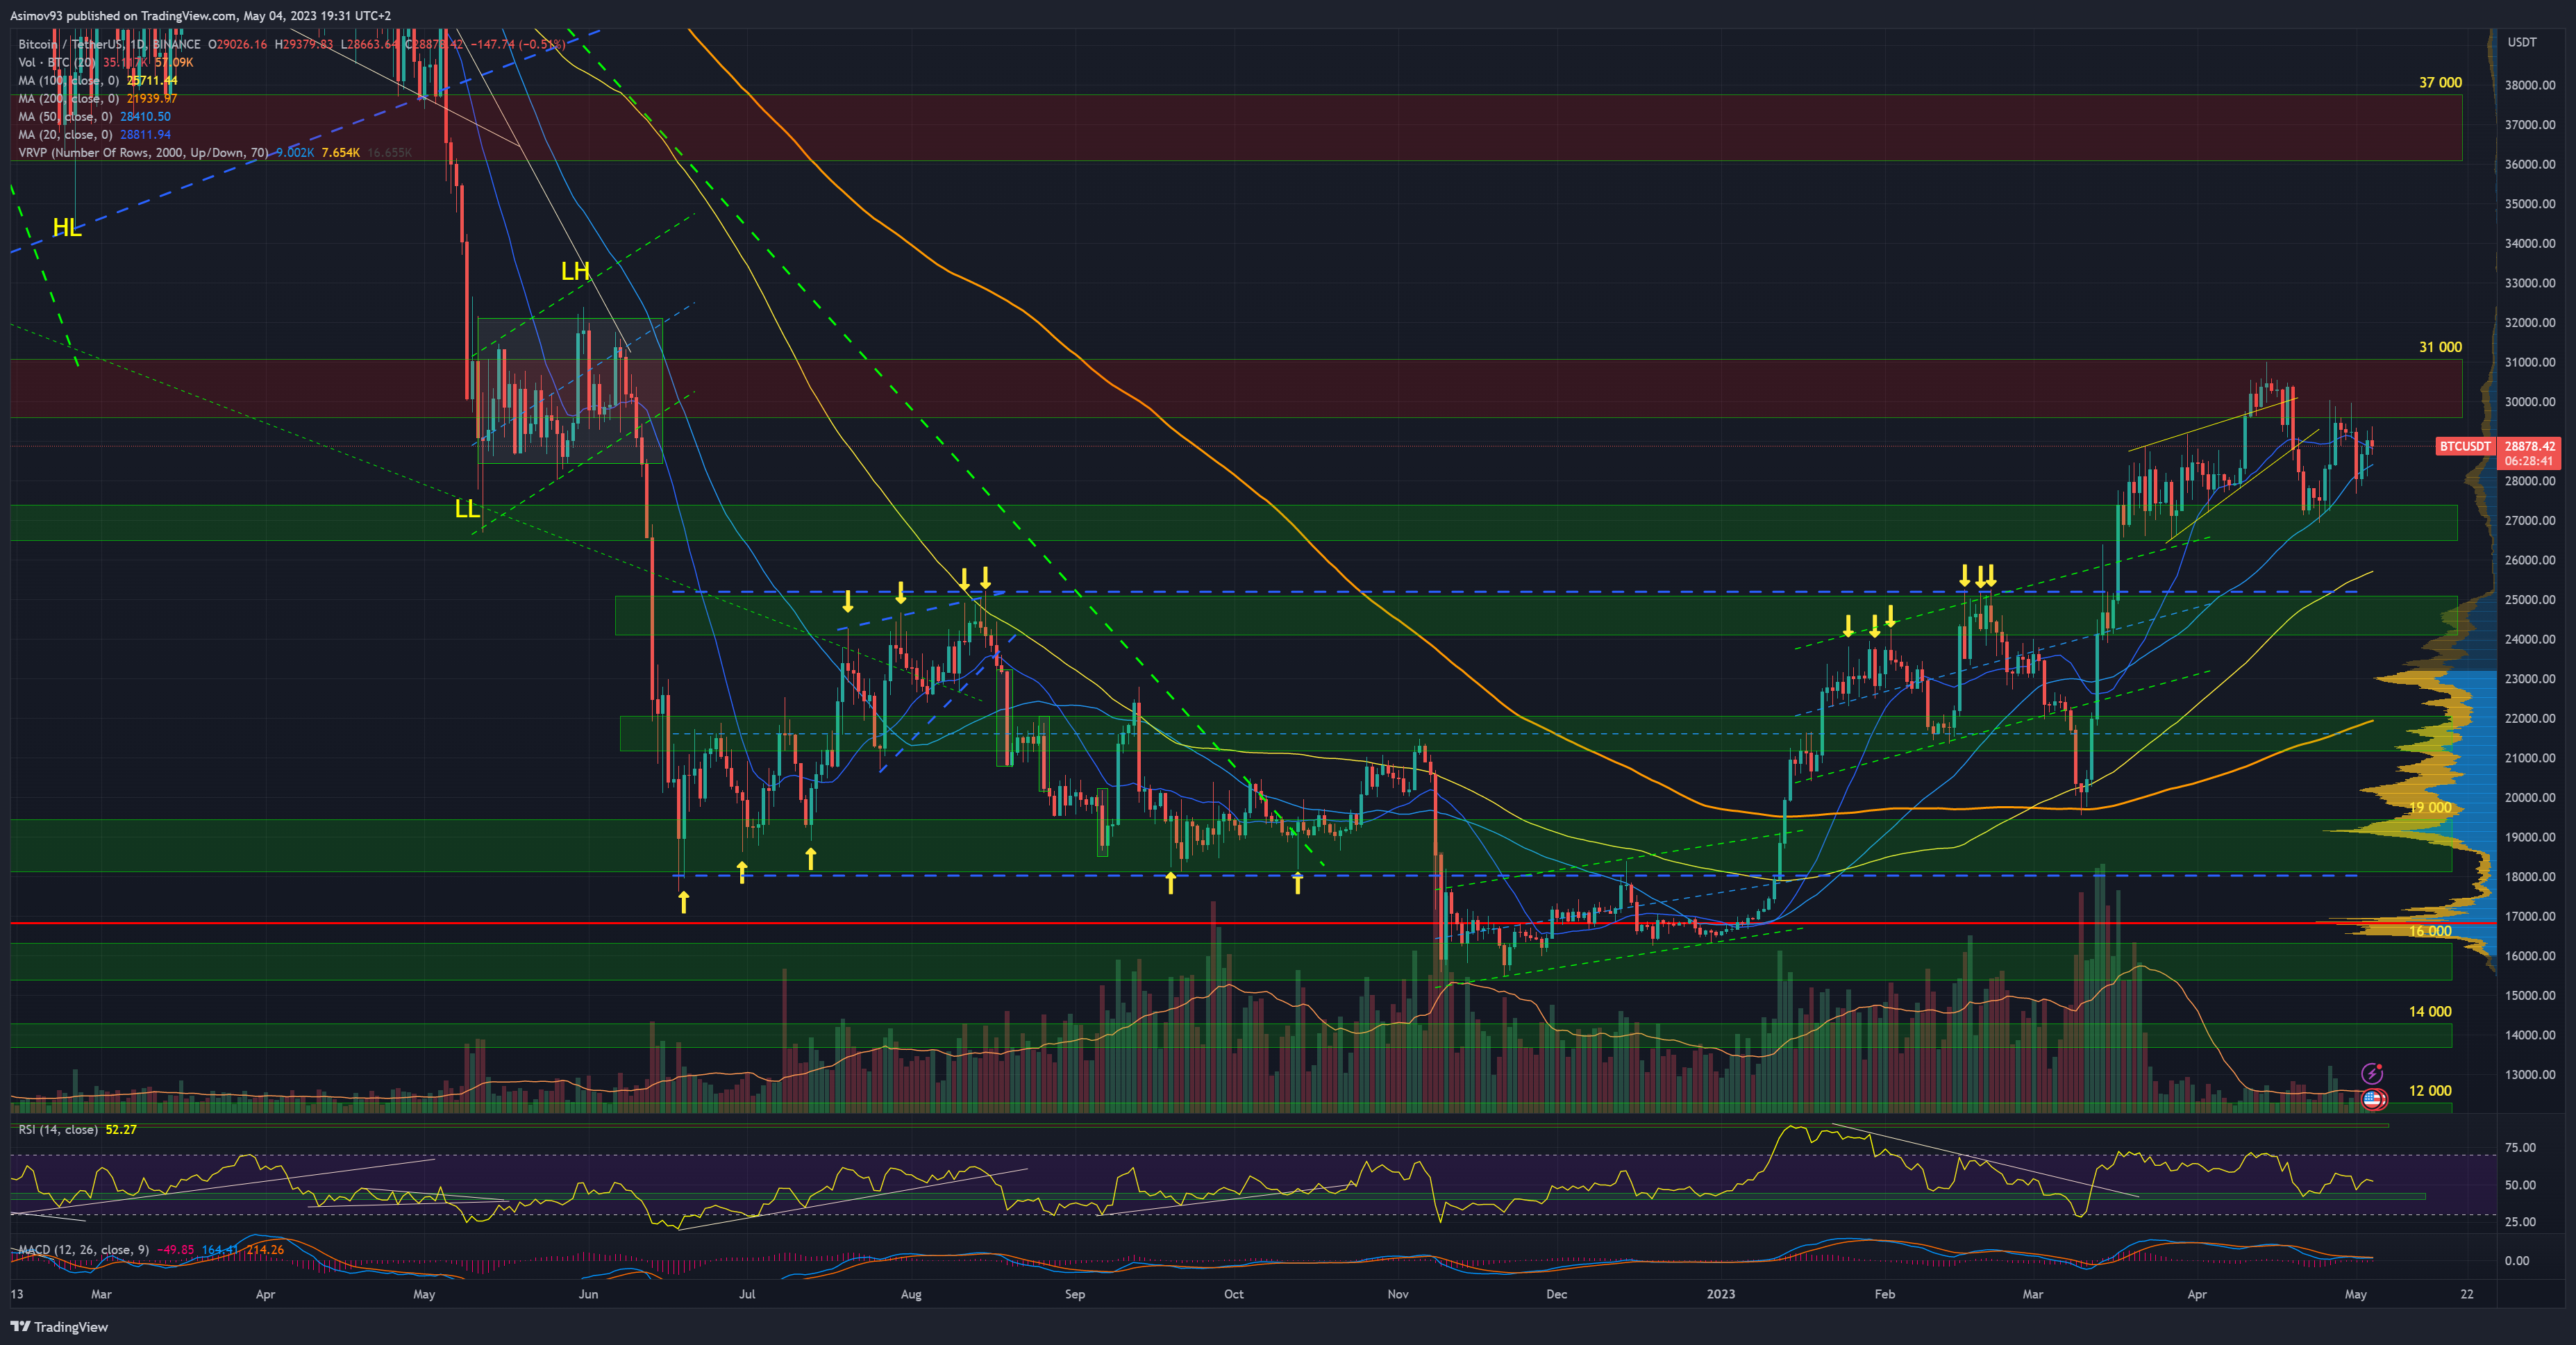Click the MACD (12, 26, close, 9) legend
The width and height of the screenshot is (2576, 1345).
click(84, 1249)
